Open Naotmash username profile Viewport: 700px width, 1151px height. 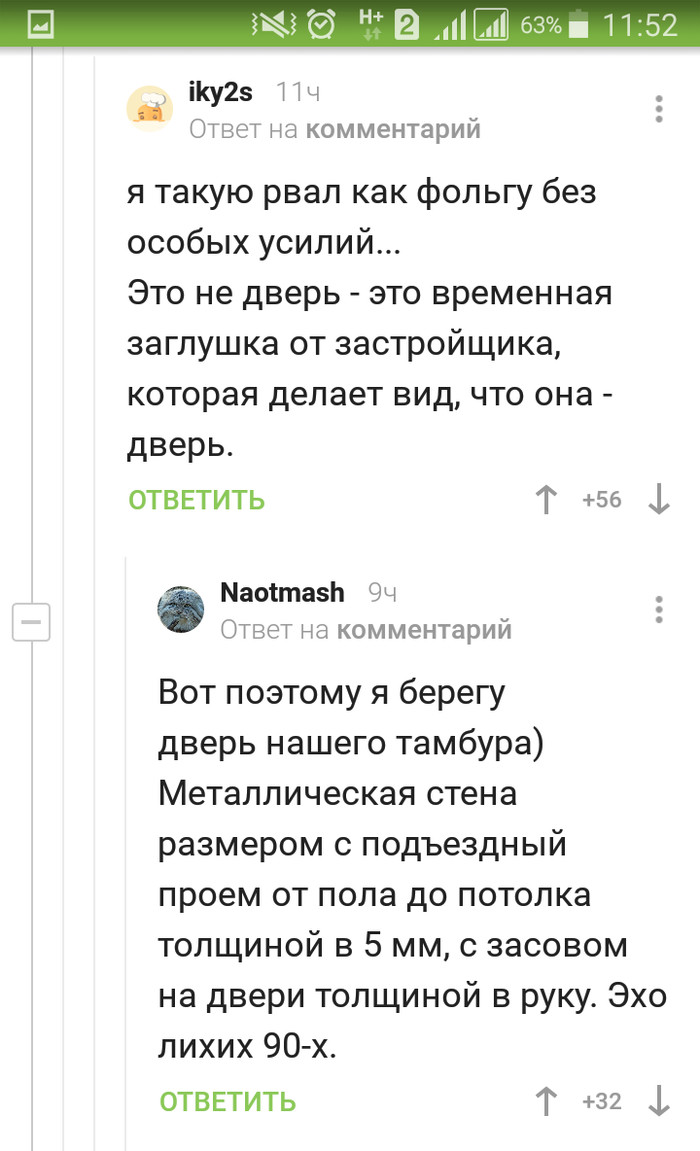[281, 592]
